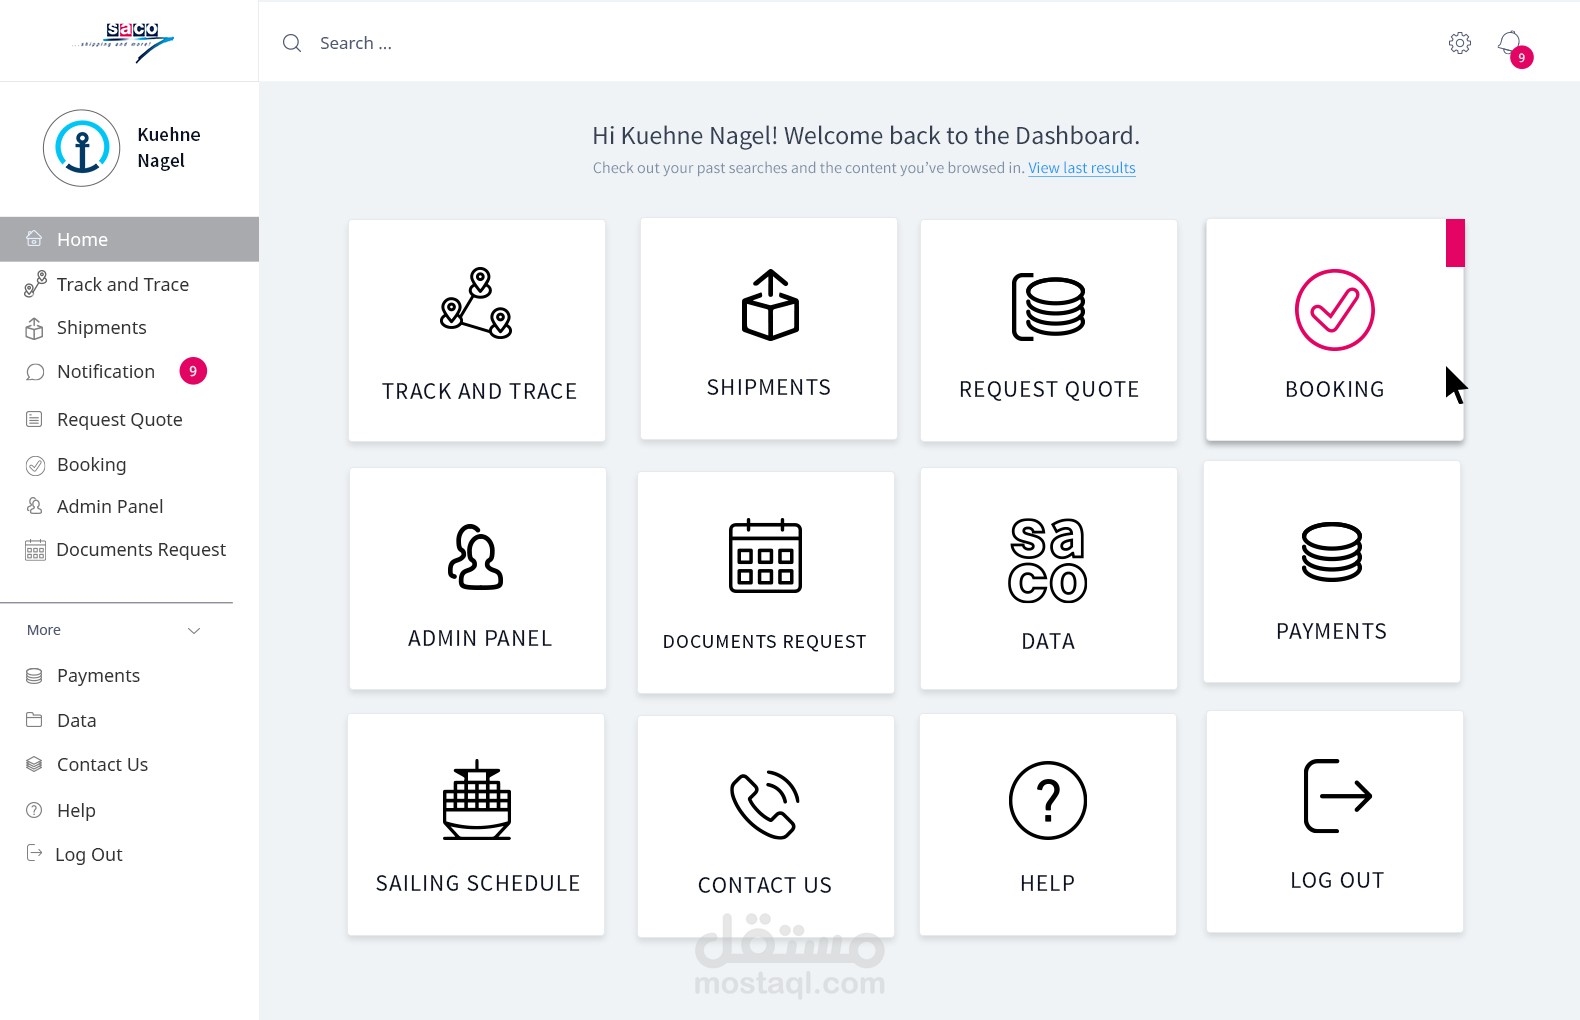Image resolution: width=1580 pixels, height=1020 pixels.
Task: Open Request Quote in the sidebar
Action: click(120, 420)
